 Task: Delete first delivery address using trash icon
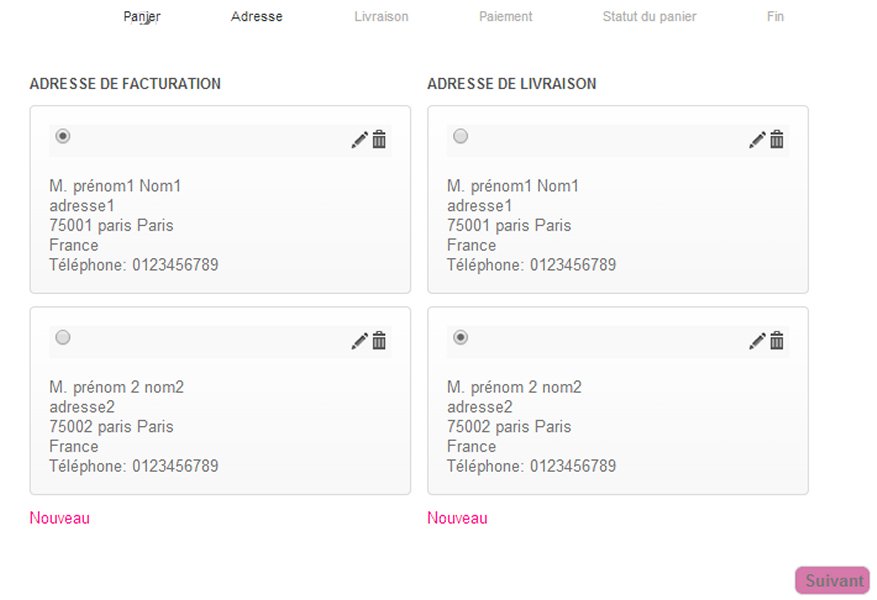(x=777, y=139)
